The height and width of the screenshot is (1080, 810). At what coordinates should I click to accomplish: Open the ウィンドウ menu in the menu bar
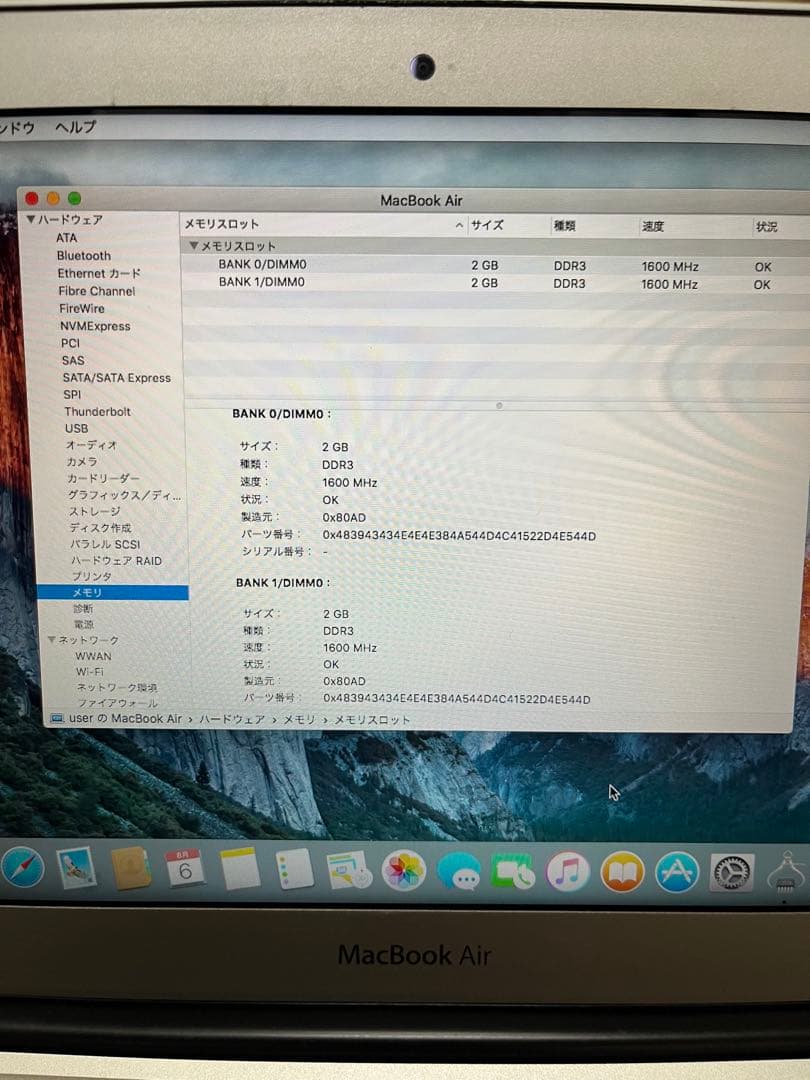[15, 128]
